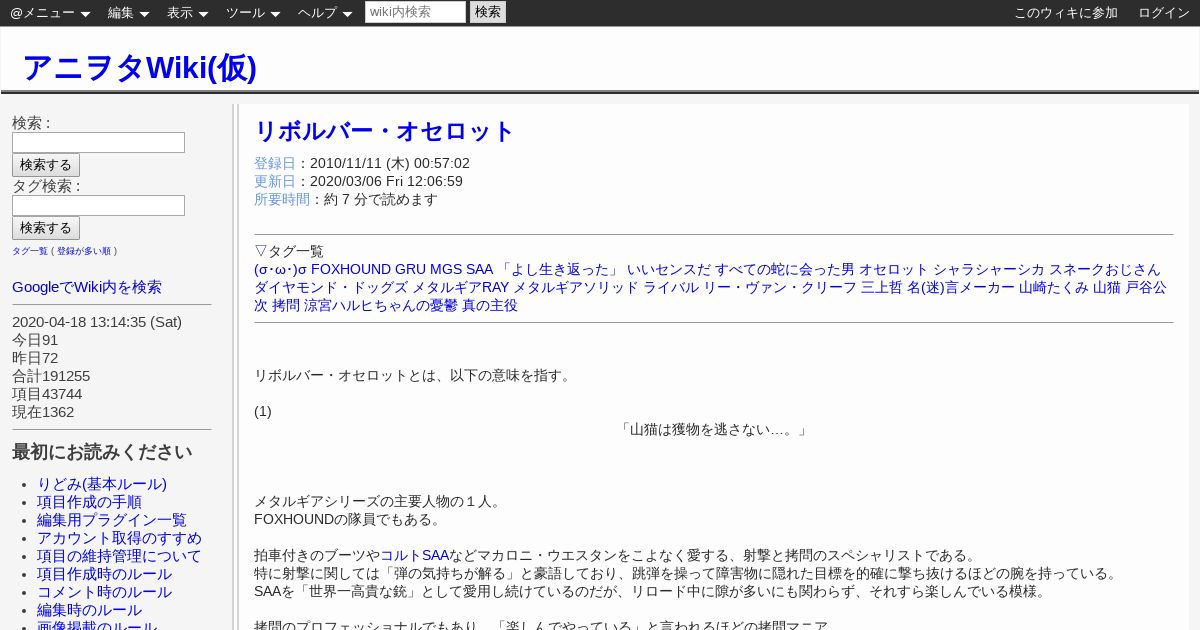Open りどみ(基本ルール) link
The width and height of the screenshot is (1200, 630).
[x=102, y=484]
